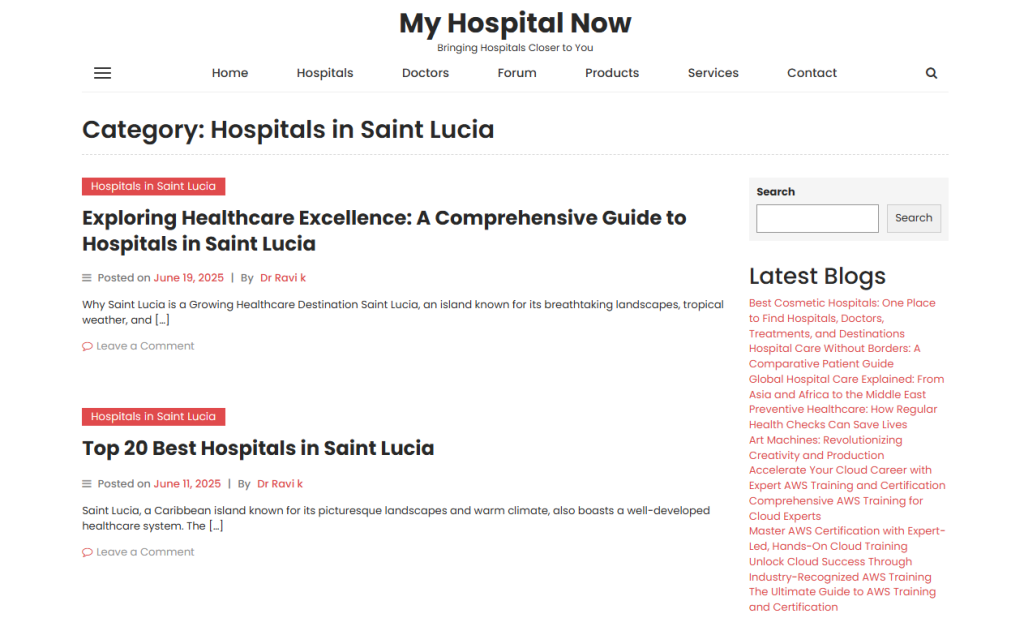Screen dimensions: 1024x618
Task: Go to the Hospitals menu item
Action: (325, 73)
